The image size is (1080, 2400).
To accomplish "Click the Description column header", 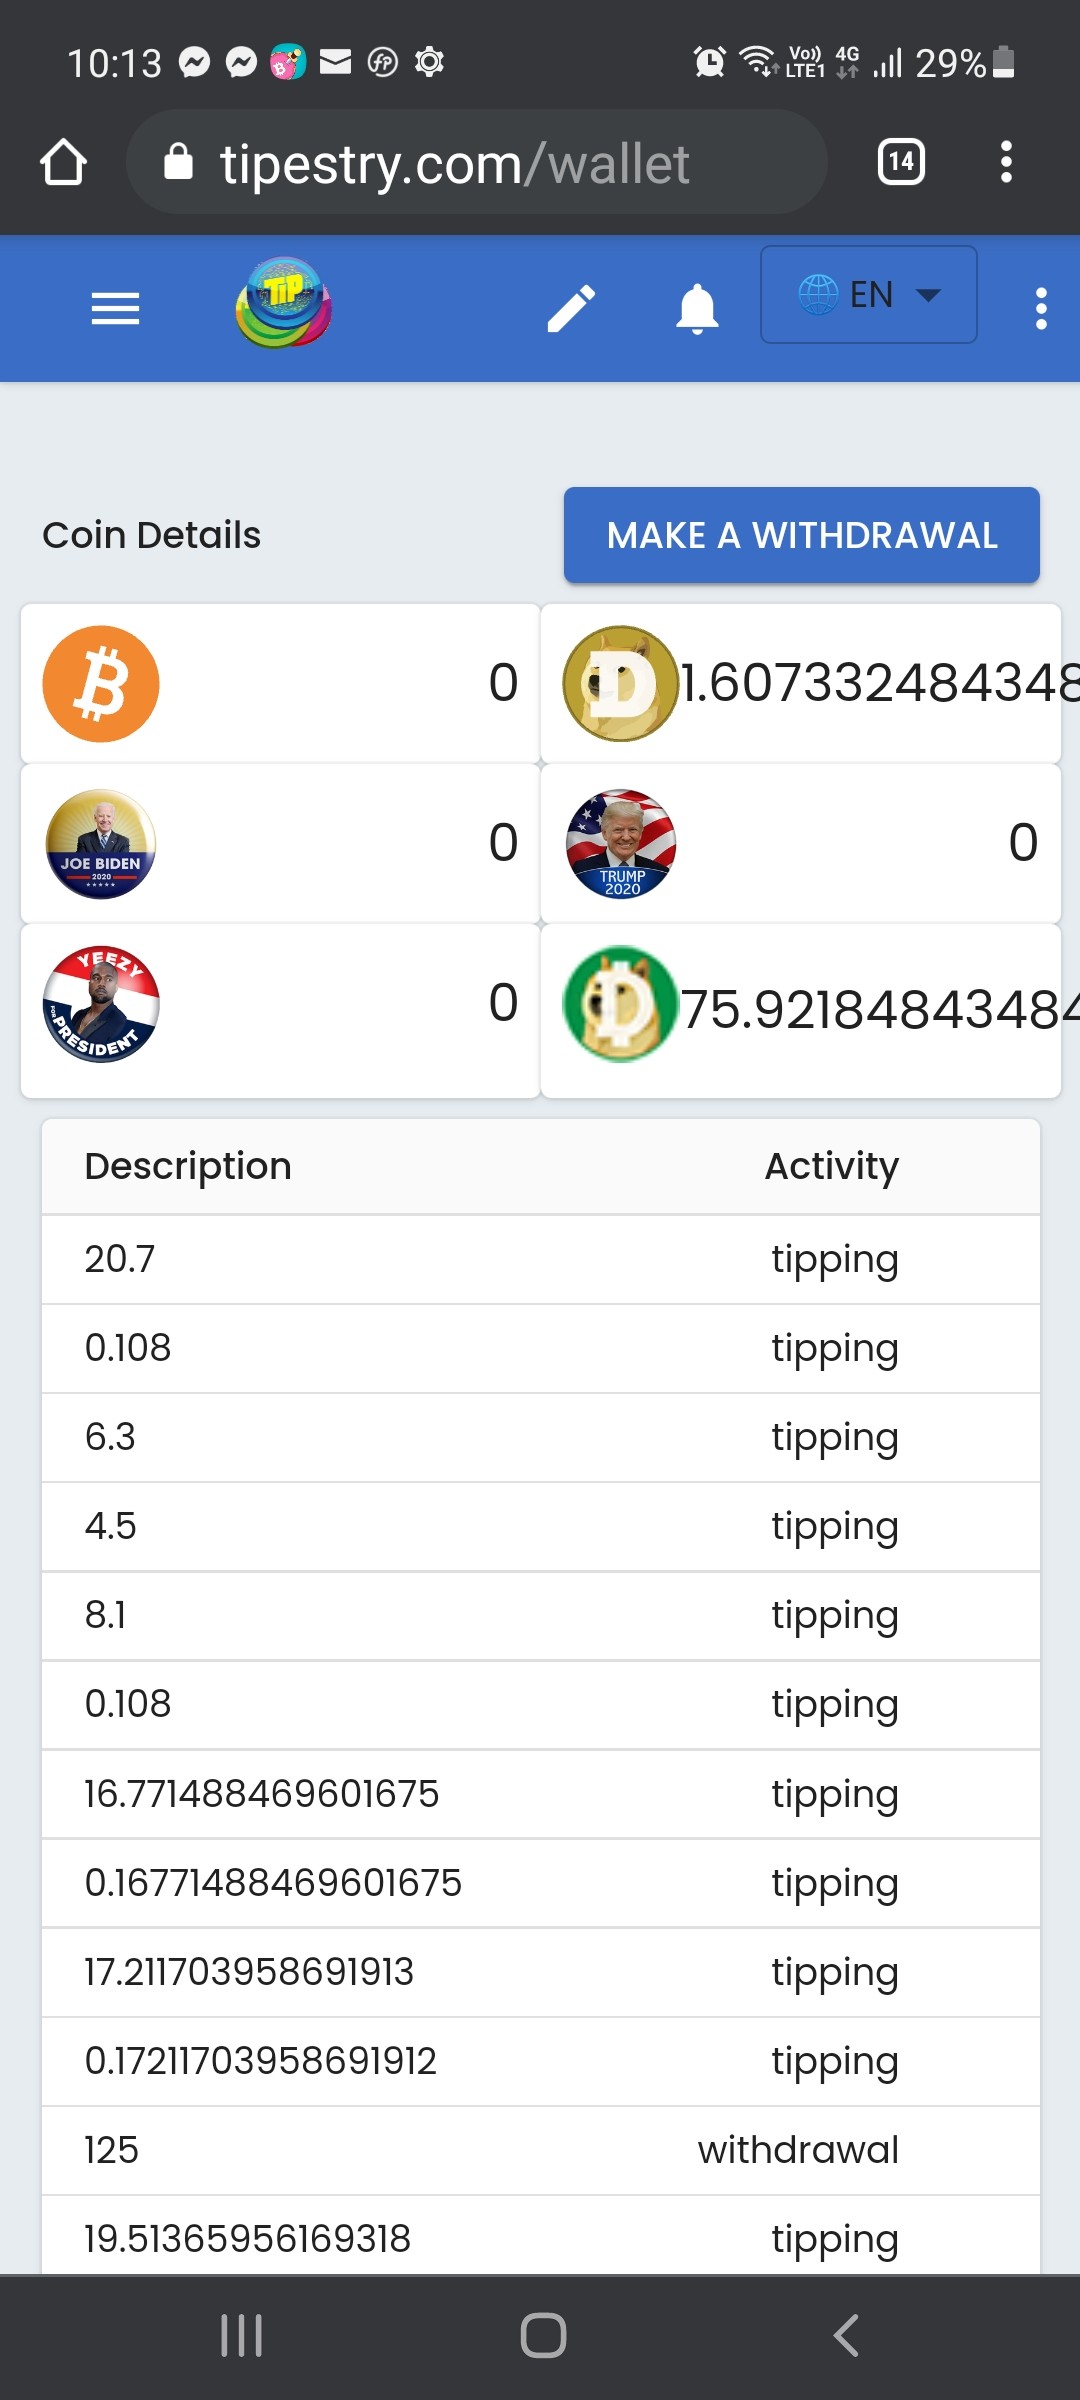I will click(188, 1166).
